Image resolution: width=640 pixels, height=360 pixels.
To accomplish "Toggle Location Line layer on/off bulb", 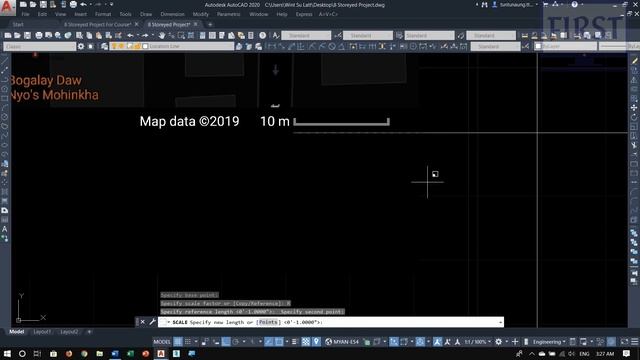I will click(114, 47).
